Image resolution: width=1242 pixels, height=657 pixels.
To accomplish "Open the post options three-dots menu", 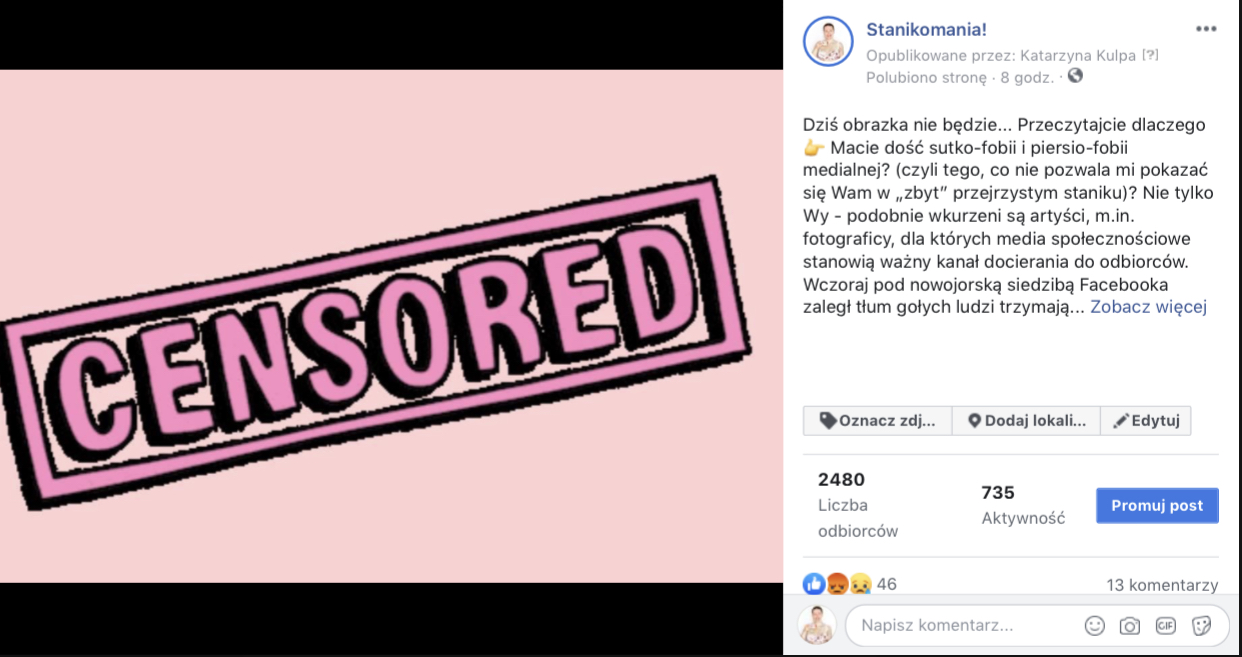I will 1206,29.
